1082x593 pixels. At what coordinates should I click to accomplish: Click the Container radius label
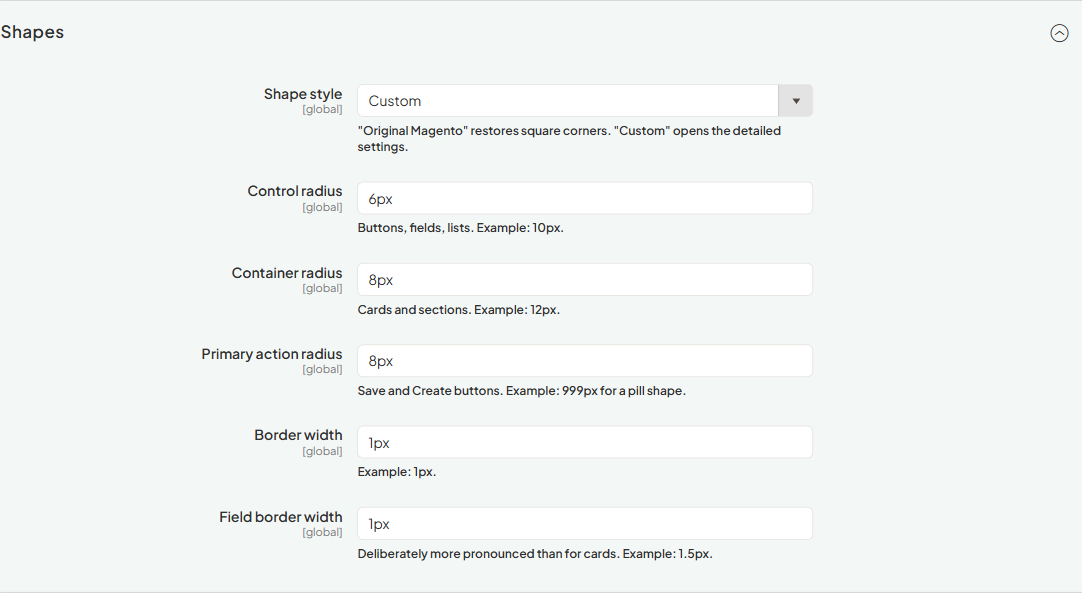click(x=287, y=273)
